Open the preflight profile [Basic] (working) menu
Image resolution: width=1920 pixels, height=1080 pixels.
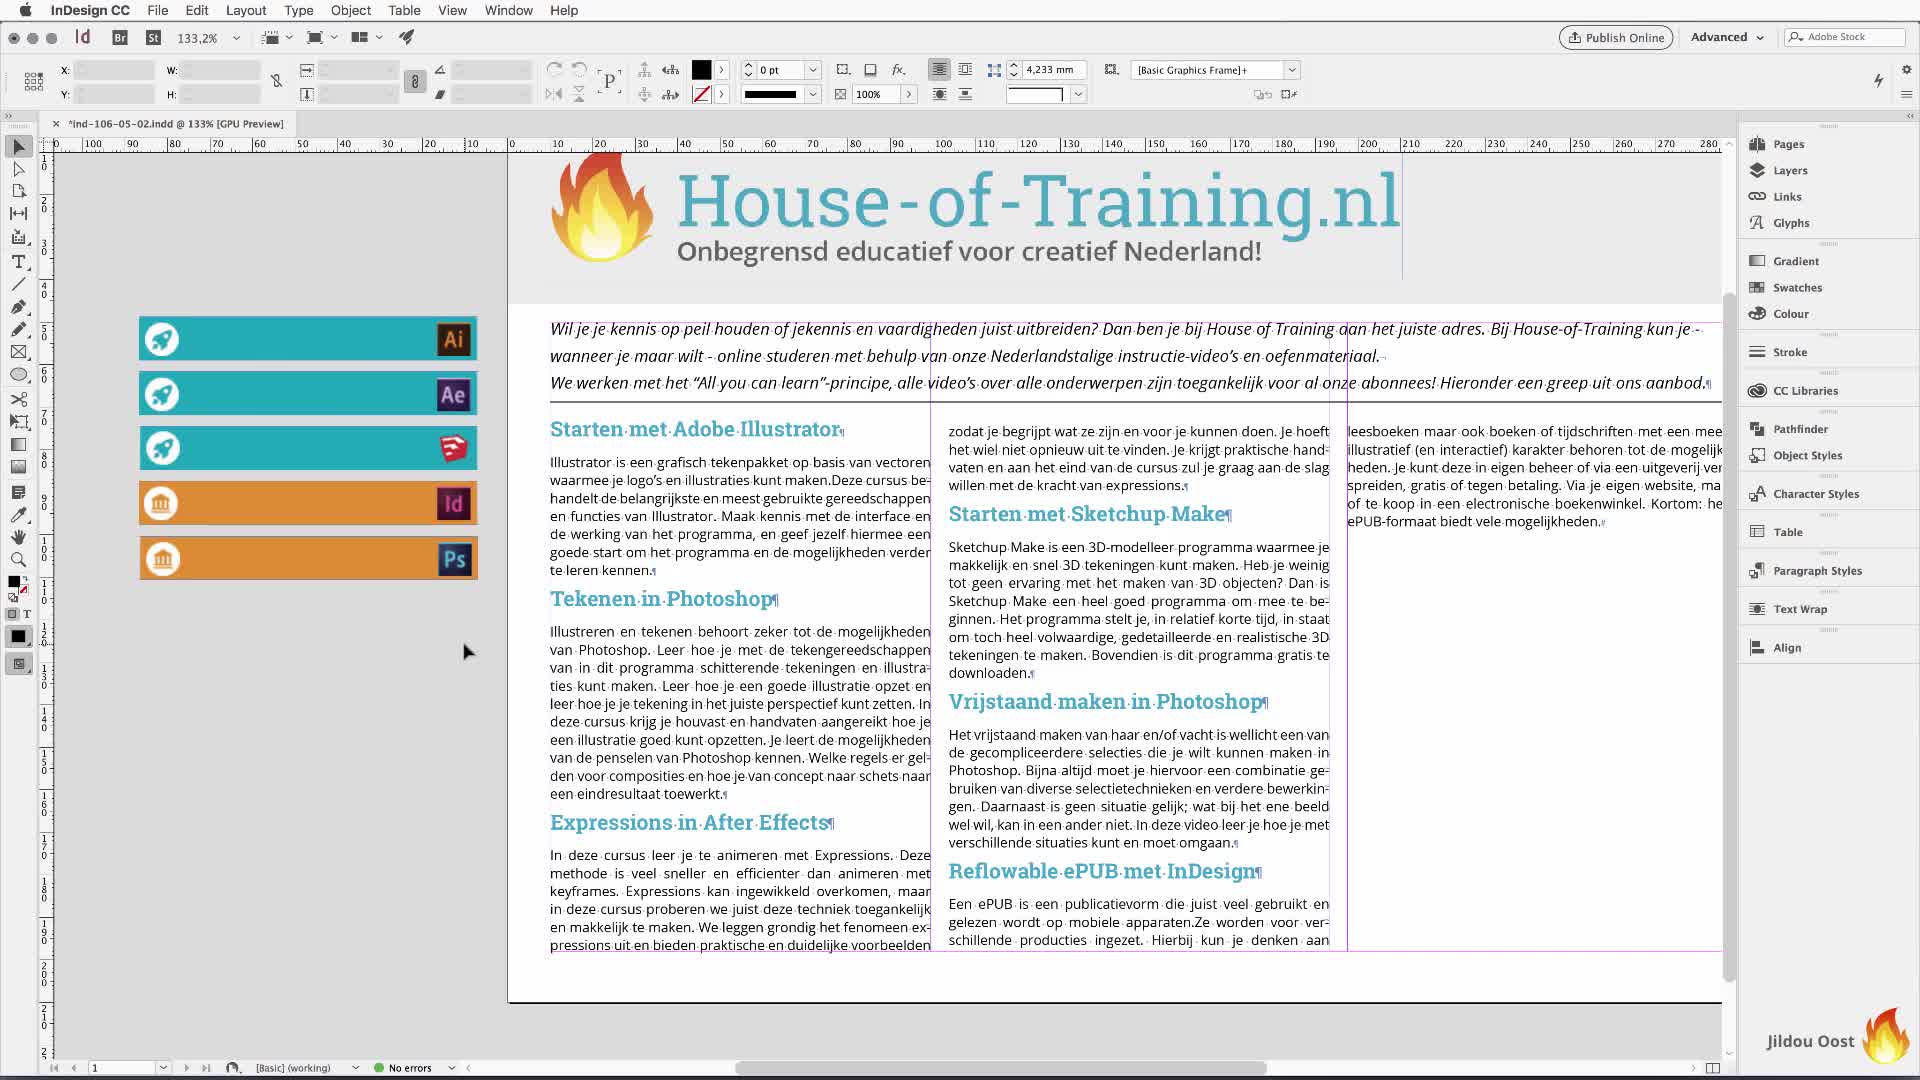point(306,1068)
